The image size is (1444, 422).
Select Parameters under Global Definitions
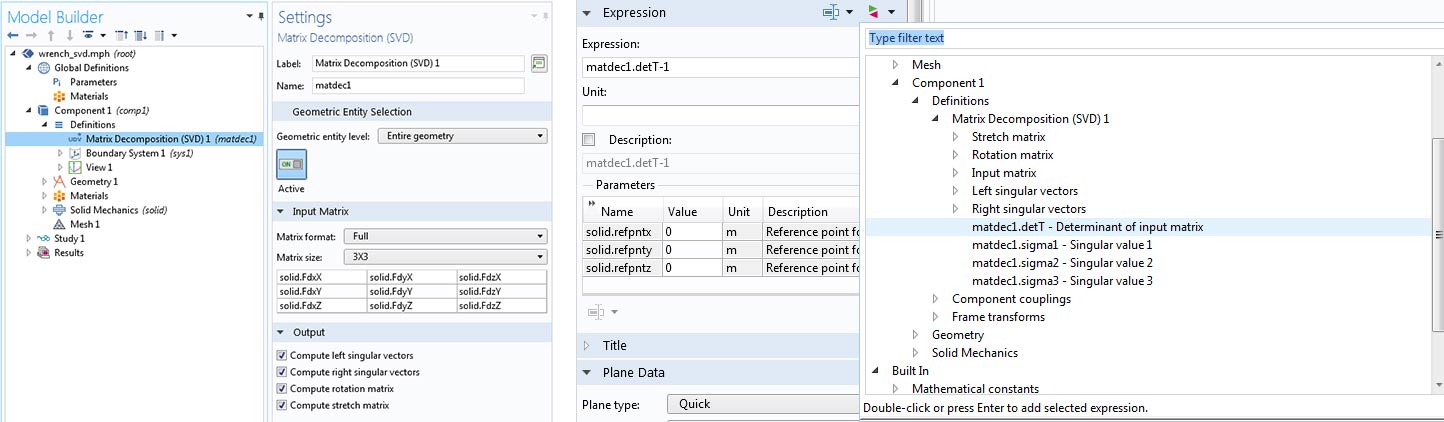tap(93, 82)
